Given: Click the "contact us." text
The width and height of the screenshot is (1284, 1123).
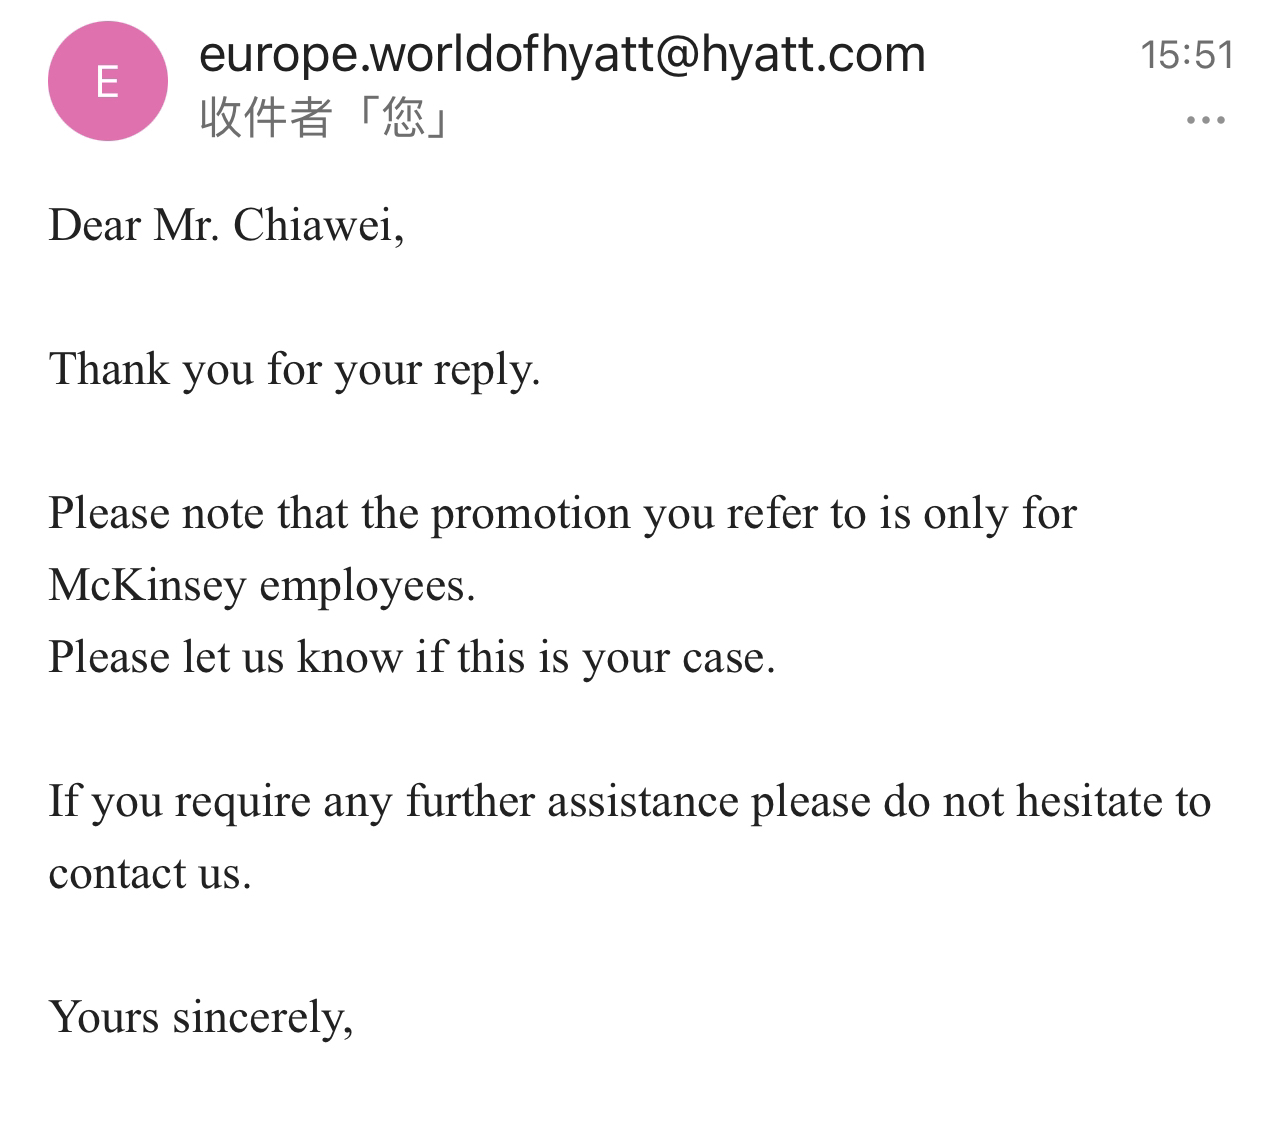Looking at the screenshot, I should [150, 874].
